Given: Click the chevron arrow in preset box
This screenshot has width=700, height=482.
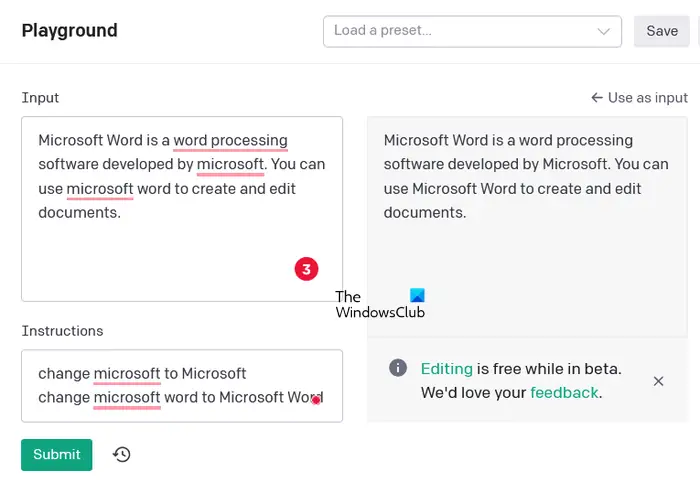Looking at the screenshot, I should click(604, 31).
